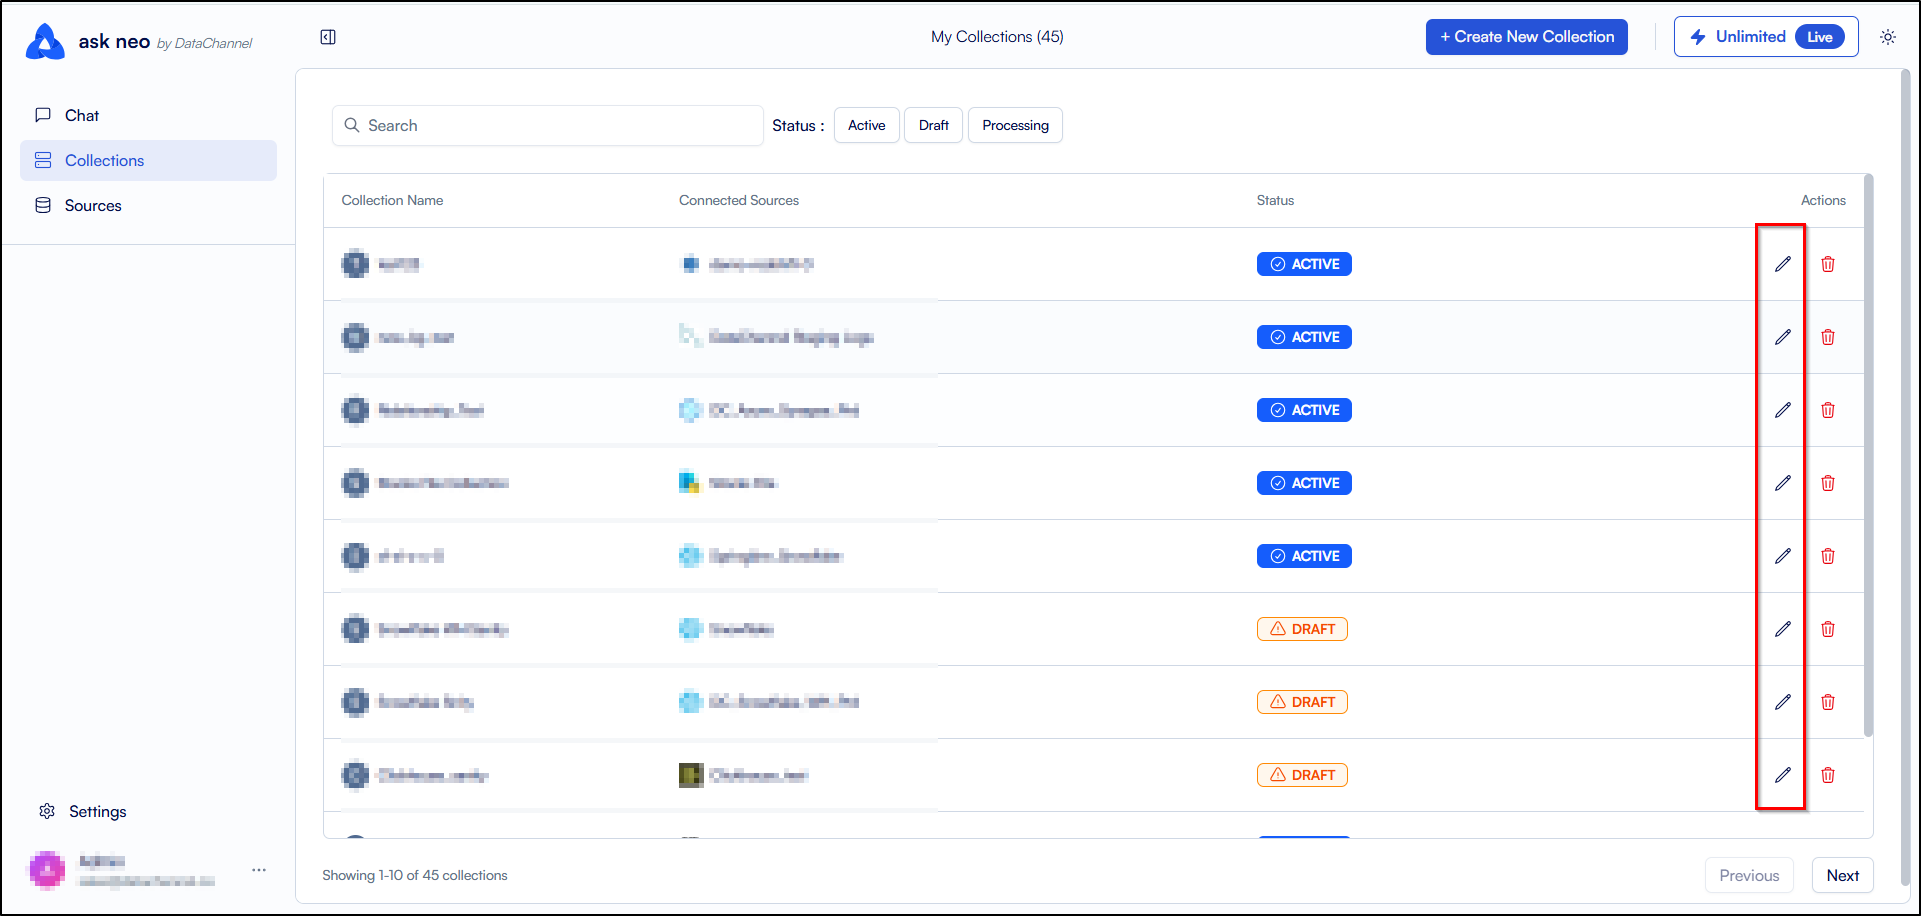Click the Status column header
1921x916 pixels.
[1275, 200]
